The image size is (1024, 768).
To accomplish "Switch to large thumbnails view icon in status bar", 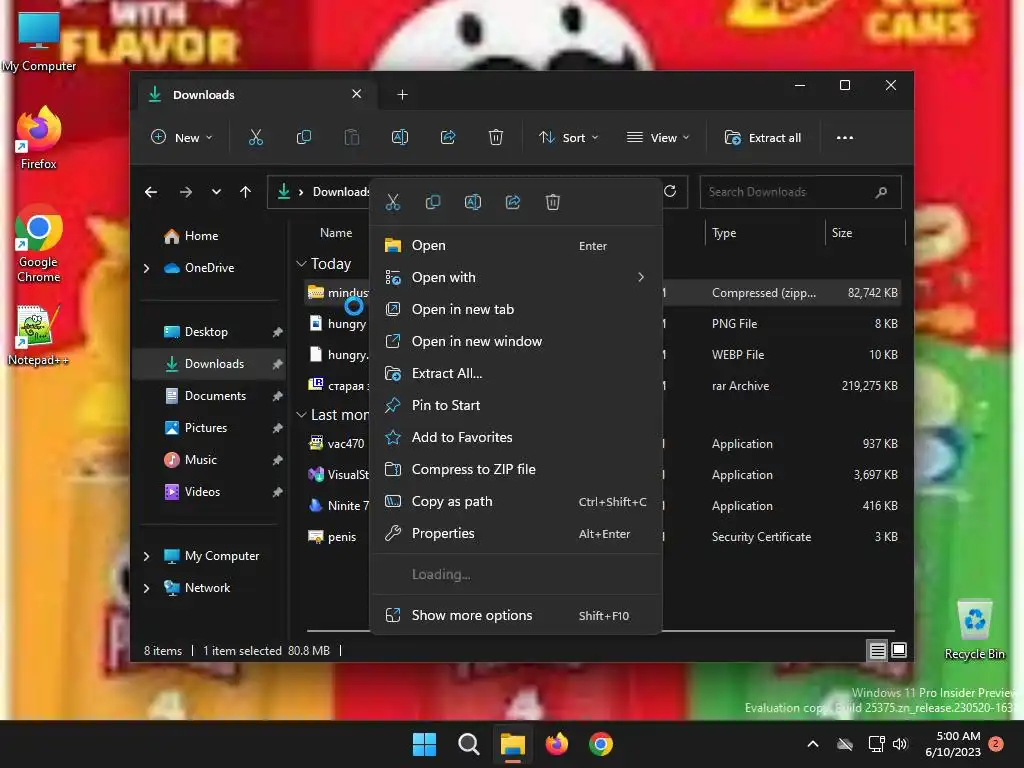I will [x=899, y=650].
